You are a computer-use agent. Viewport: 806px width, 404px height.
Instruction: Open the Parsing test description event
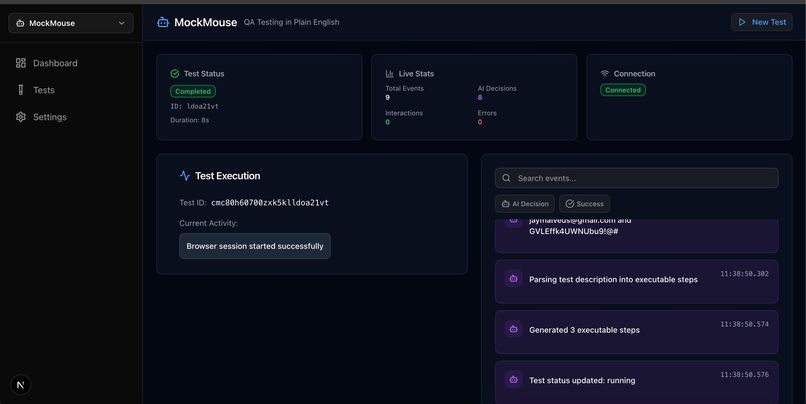[x=636, y=282]
